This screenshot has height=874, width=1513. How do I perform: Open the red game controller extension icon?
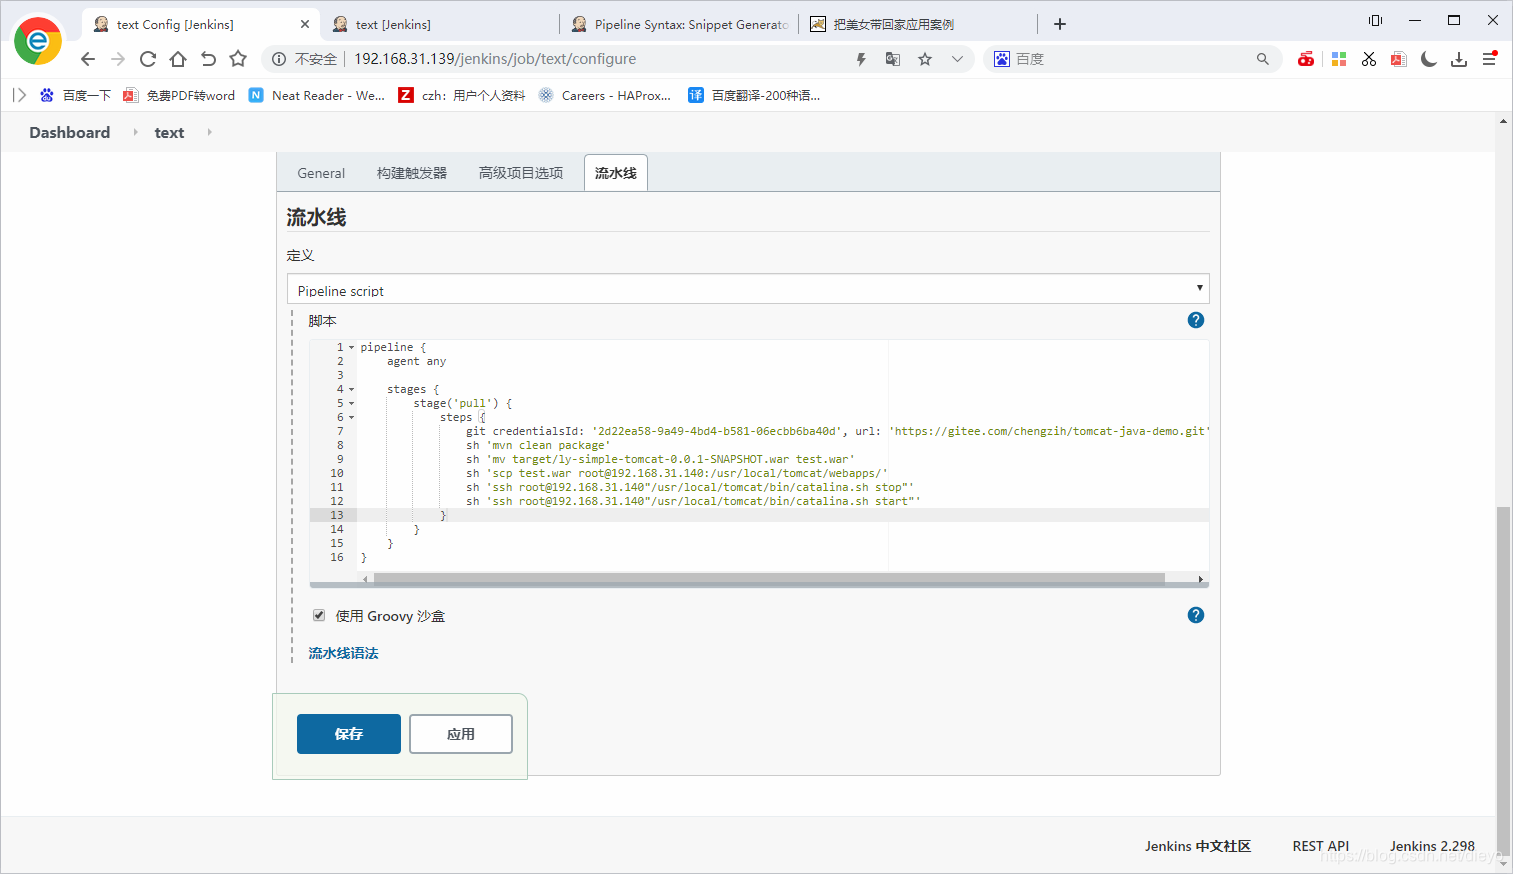[x=1306, y=59]
